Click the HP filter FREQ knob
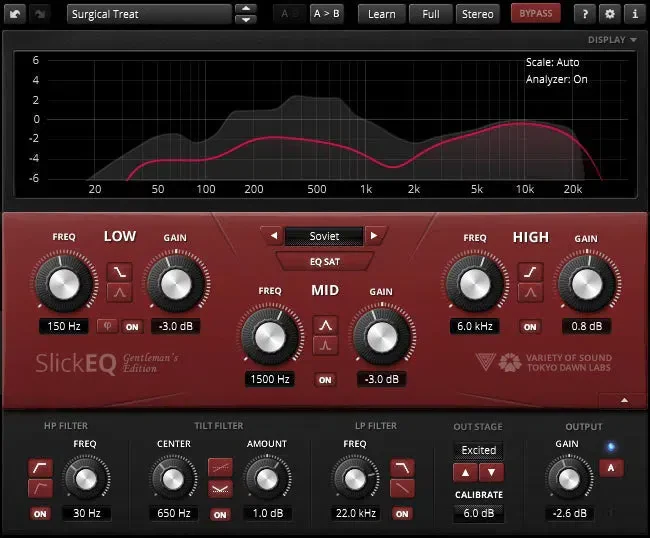Image resolution: width=650 pixels, height=538 pixels. [x=86, y=479]
